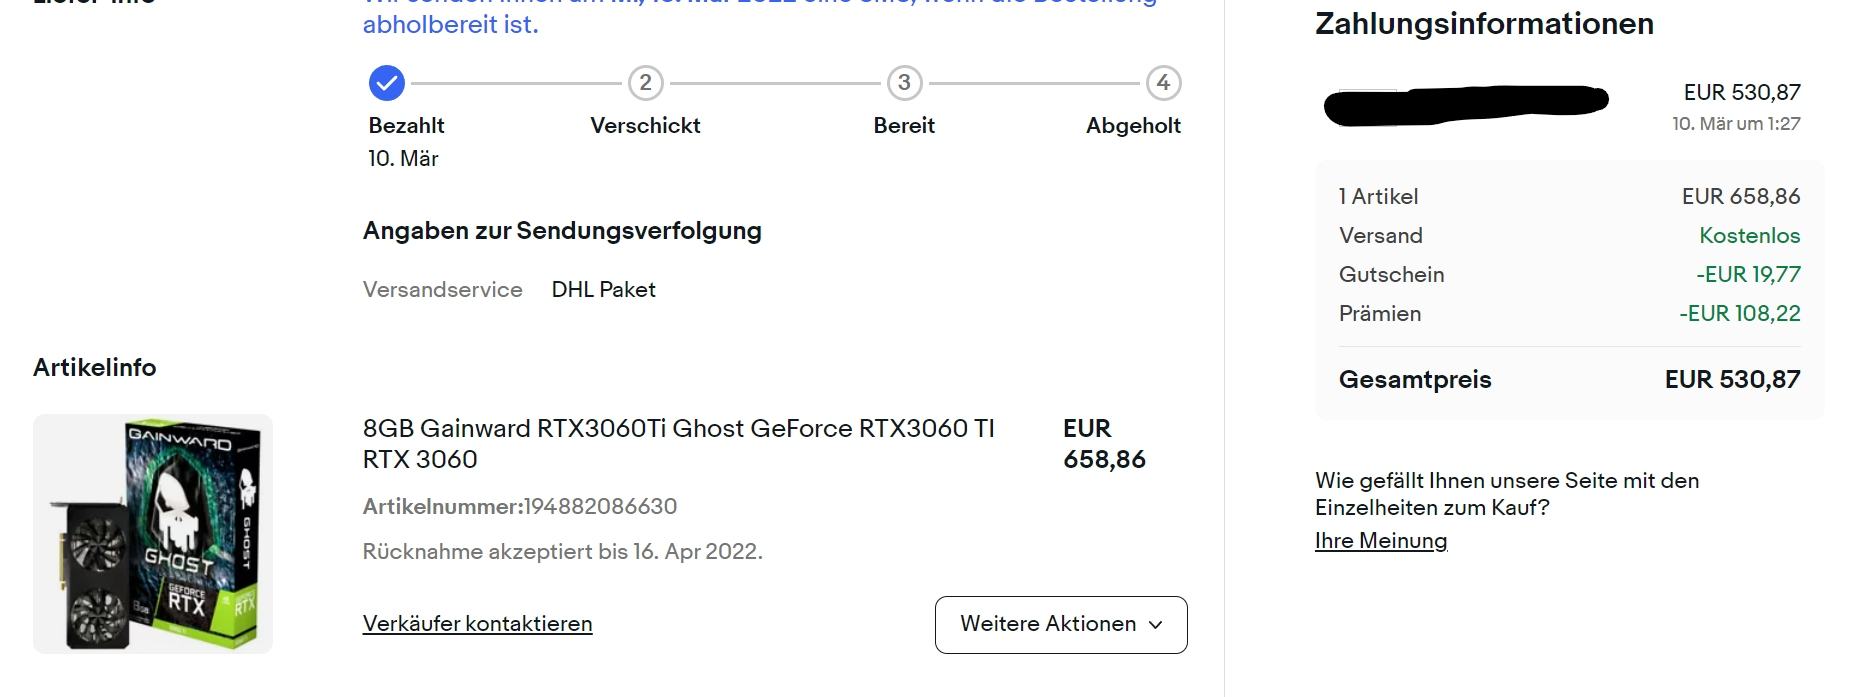Click the Artikelnummer 194882086630 text

click(x=520, y=507)
